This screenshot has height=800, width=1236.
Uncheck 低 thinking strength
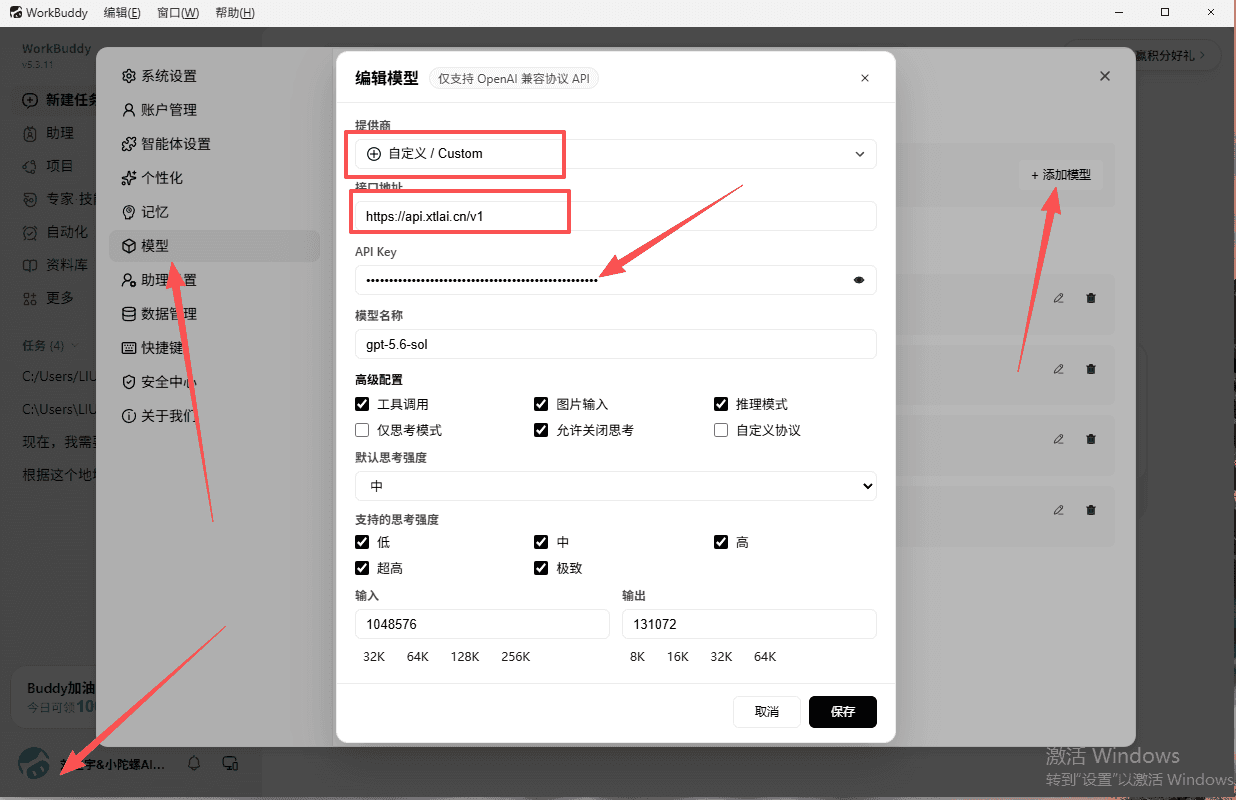[x=362, y=542]
